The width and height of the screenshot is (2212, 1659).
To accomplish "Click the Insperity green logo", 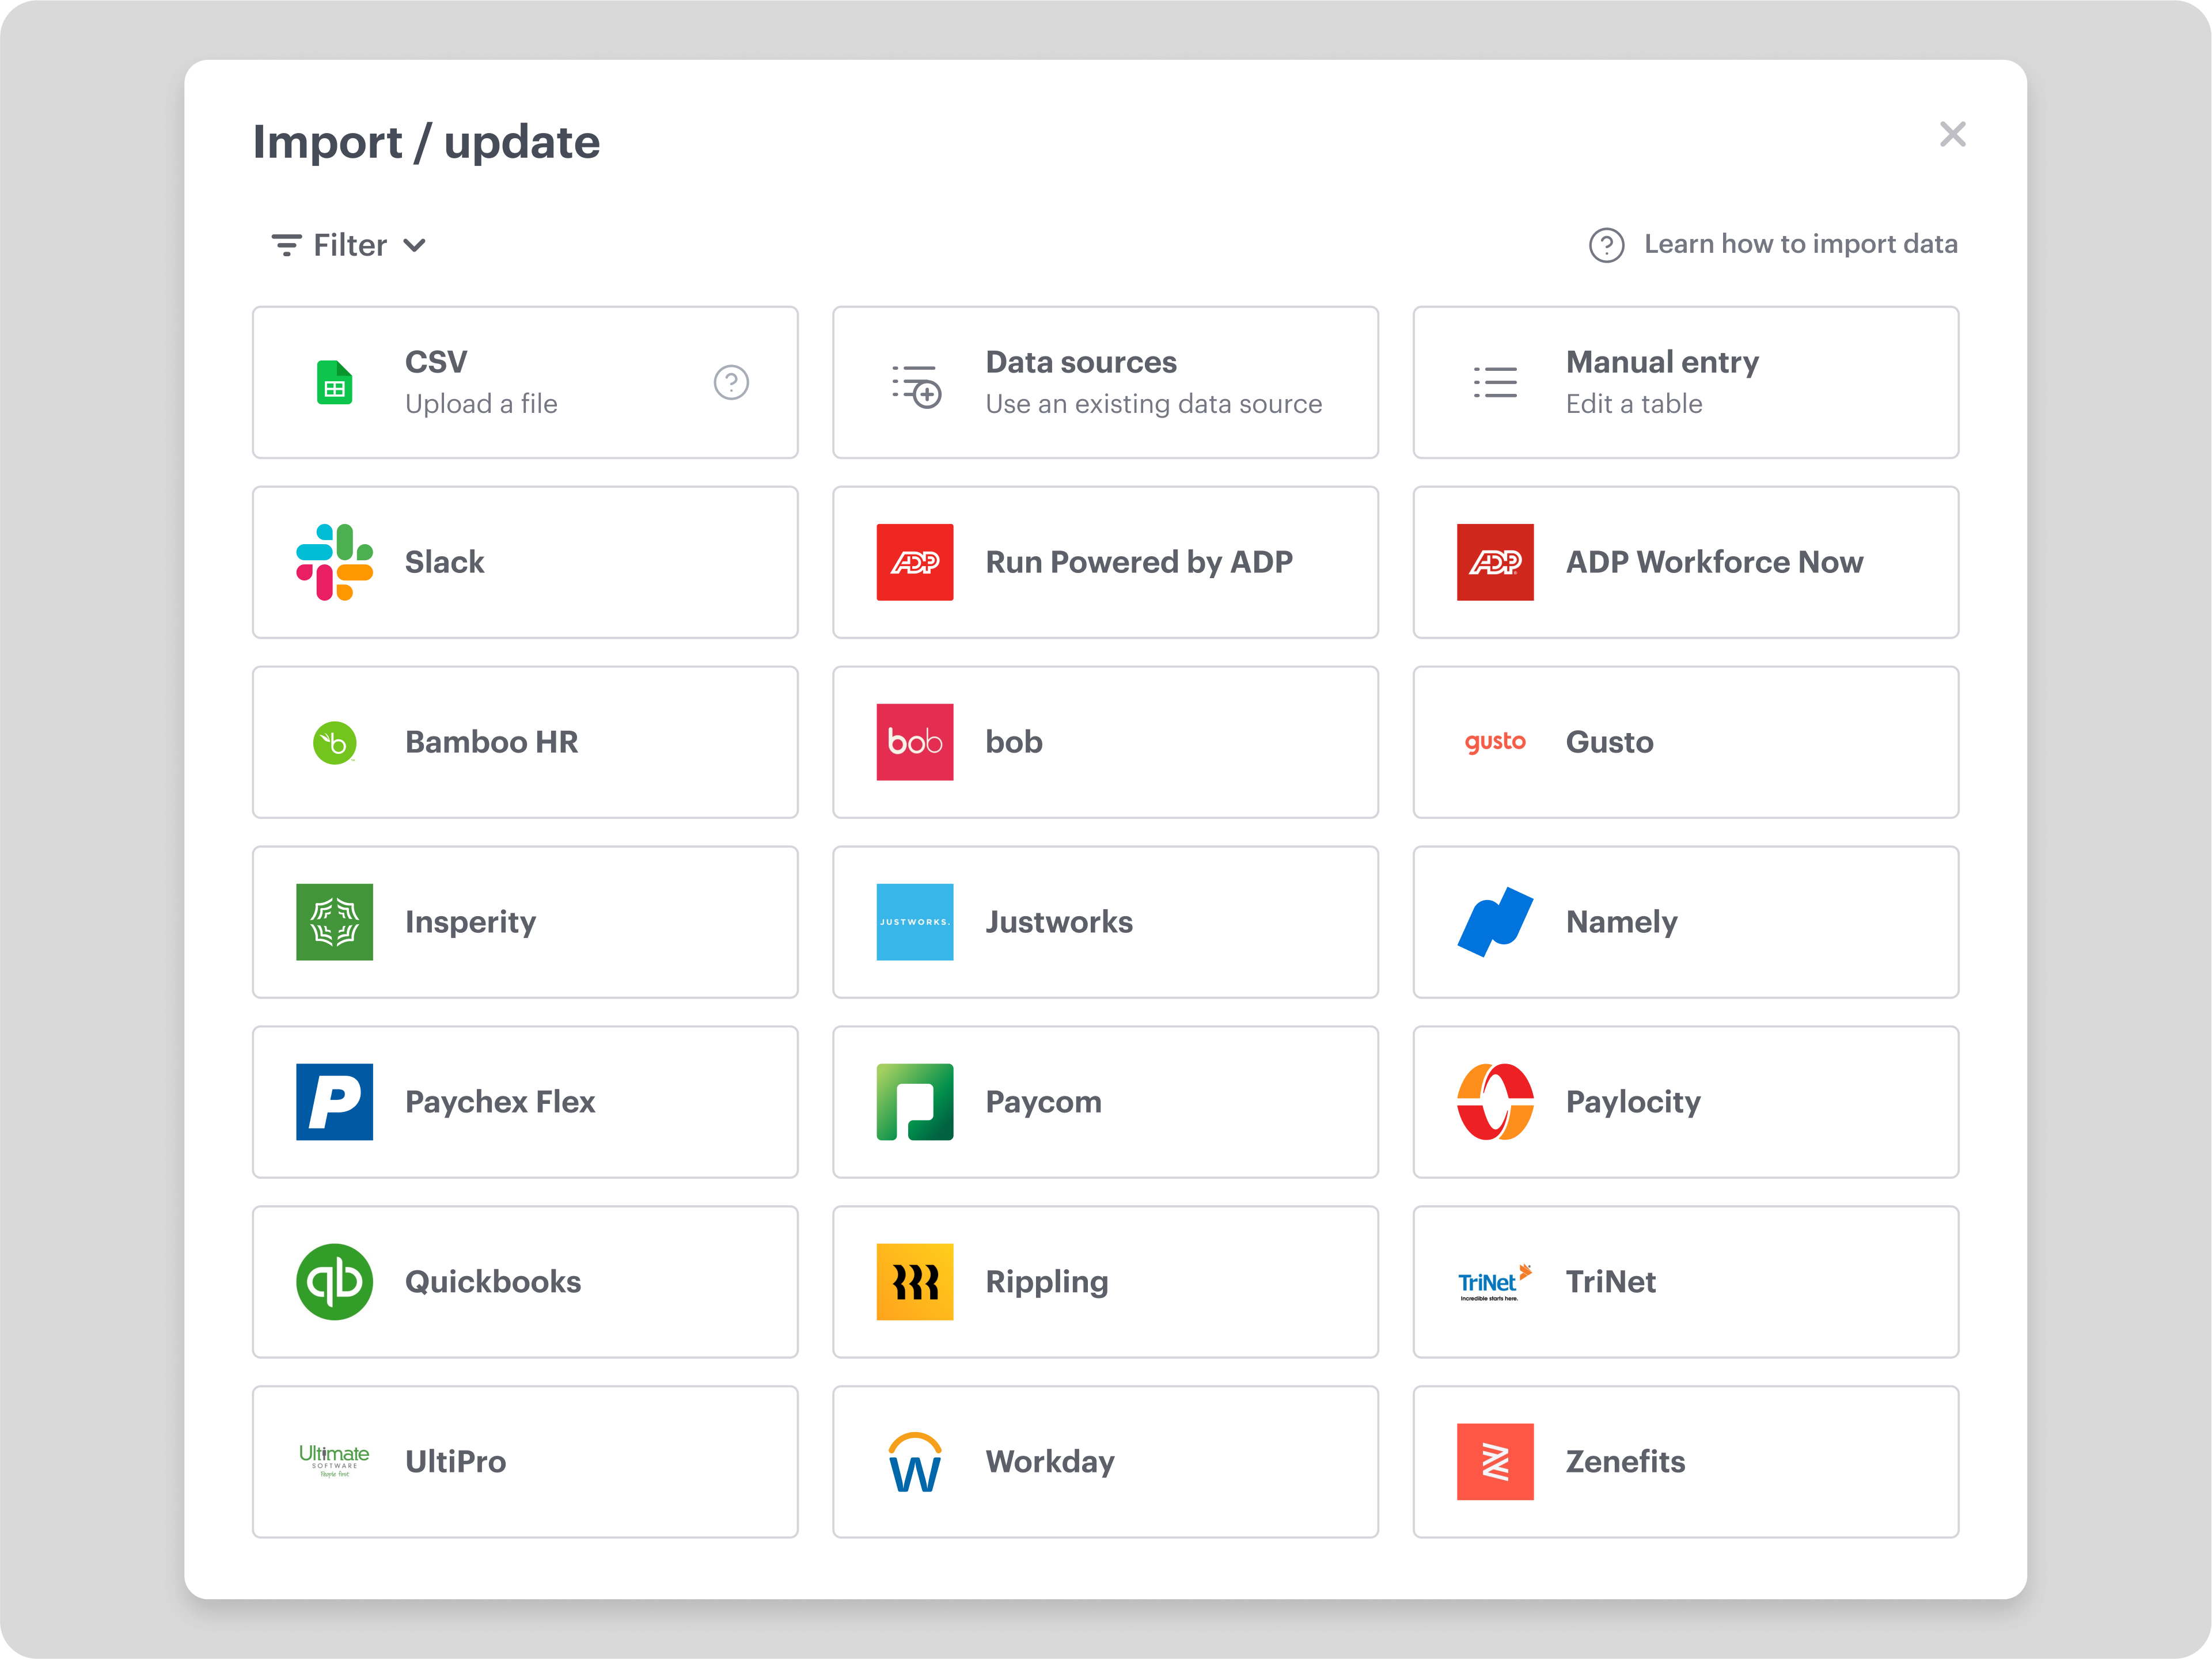I will [x=334, y=922].
